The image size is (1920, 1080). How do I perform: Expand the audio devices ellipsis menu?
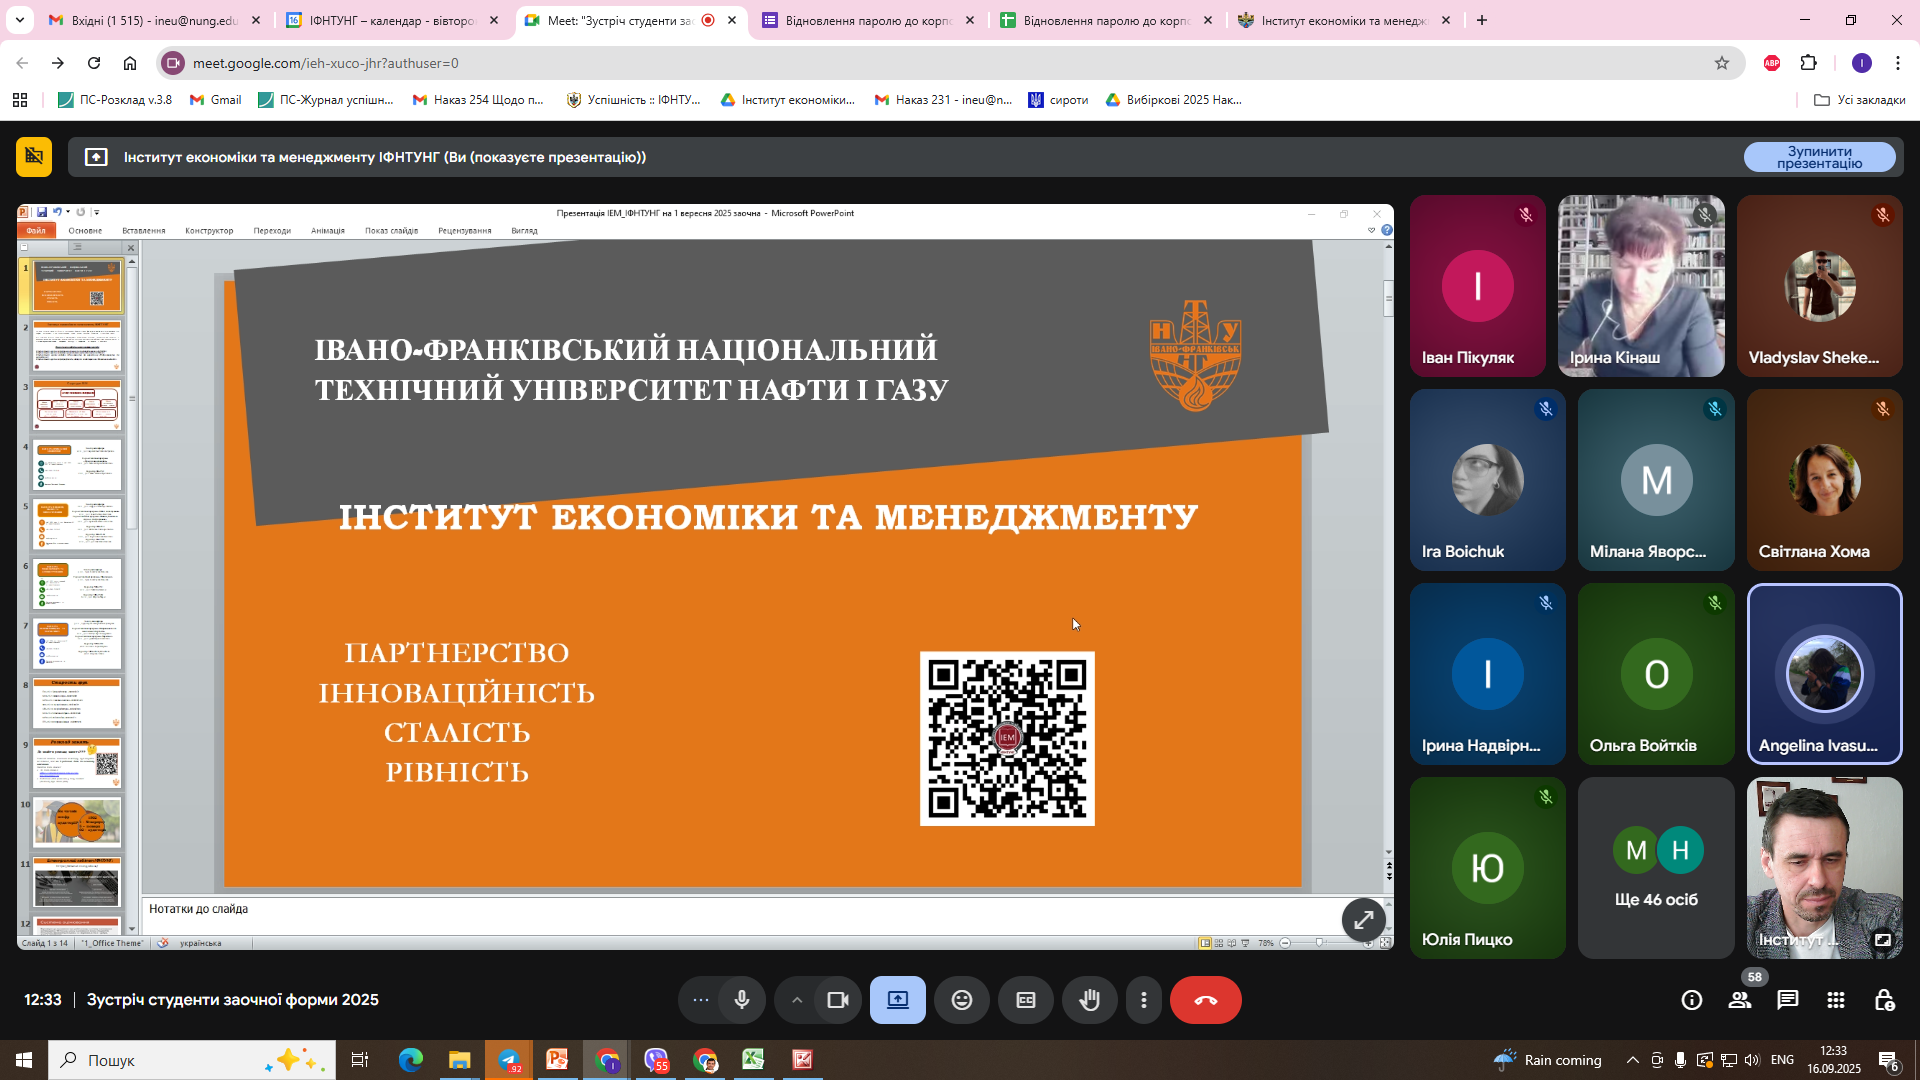[701, 1000]
